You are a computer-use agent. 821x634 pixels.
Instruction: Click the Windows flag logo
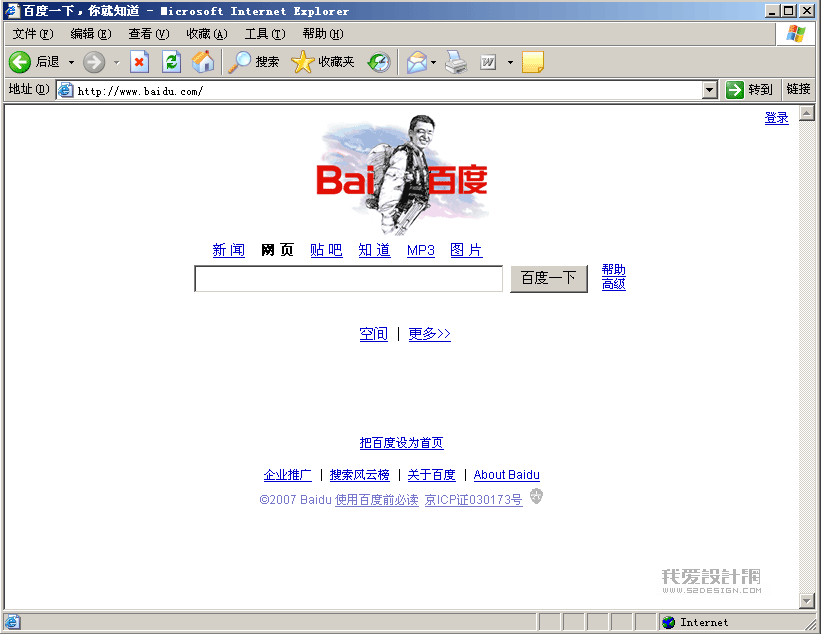[796, 34]
